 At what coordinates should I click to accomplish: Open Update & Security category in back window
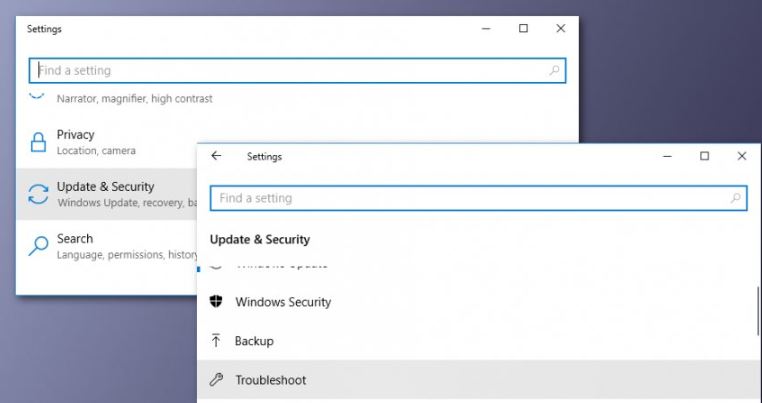(107, 194)
